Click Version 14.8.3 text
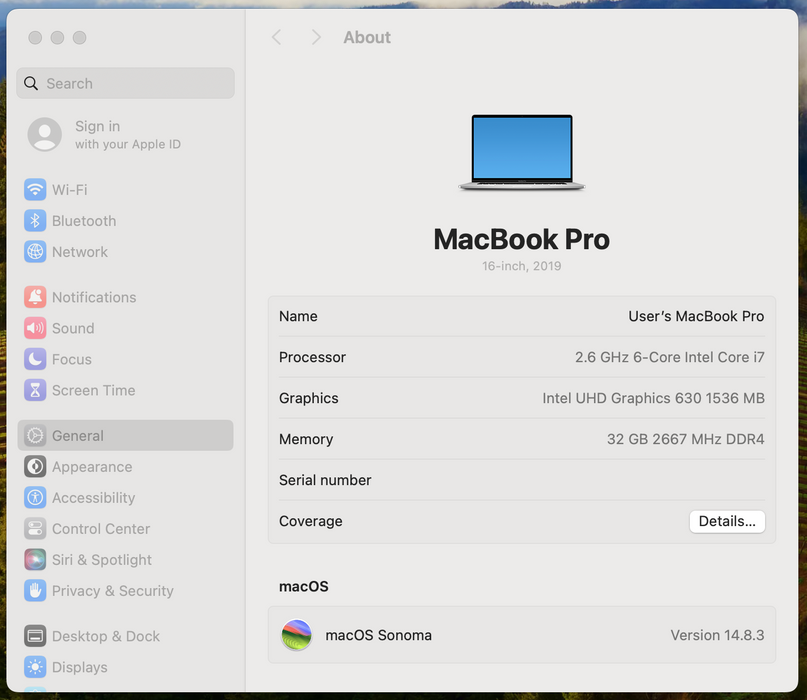 [717, 635]
